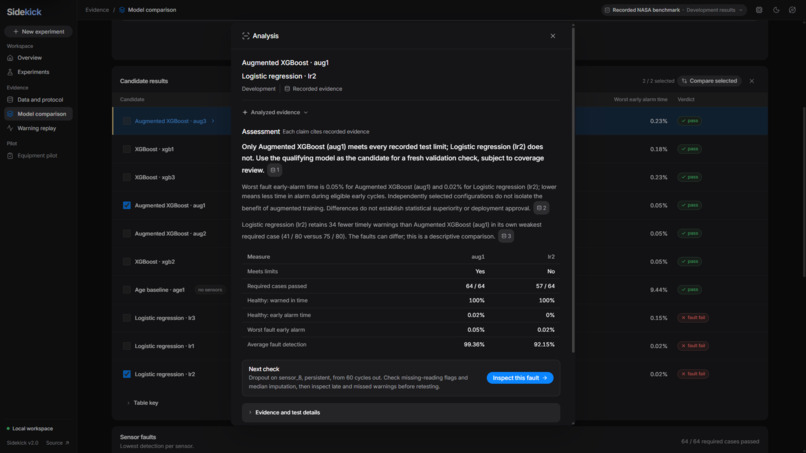Screen dimensions: 806x453
Task: Check the Augmented XGBoost aug2 checkbox
Action: (x=126, y=234)
